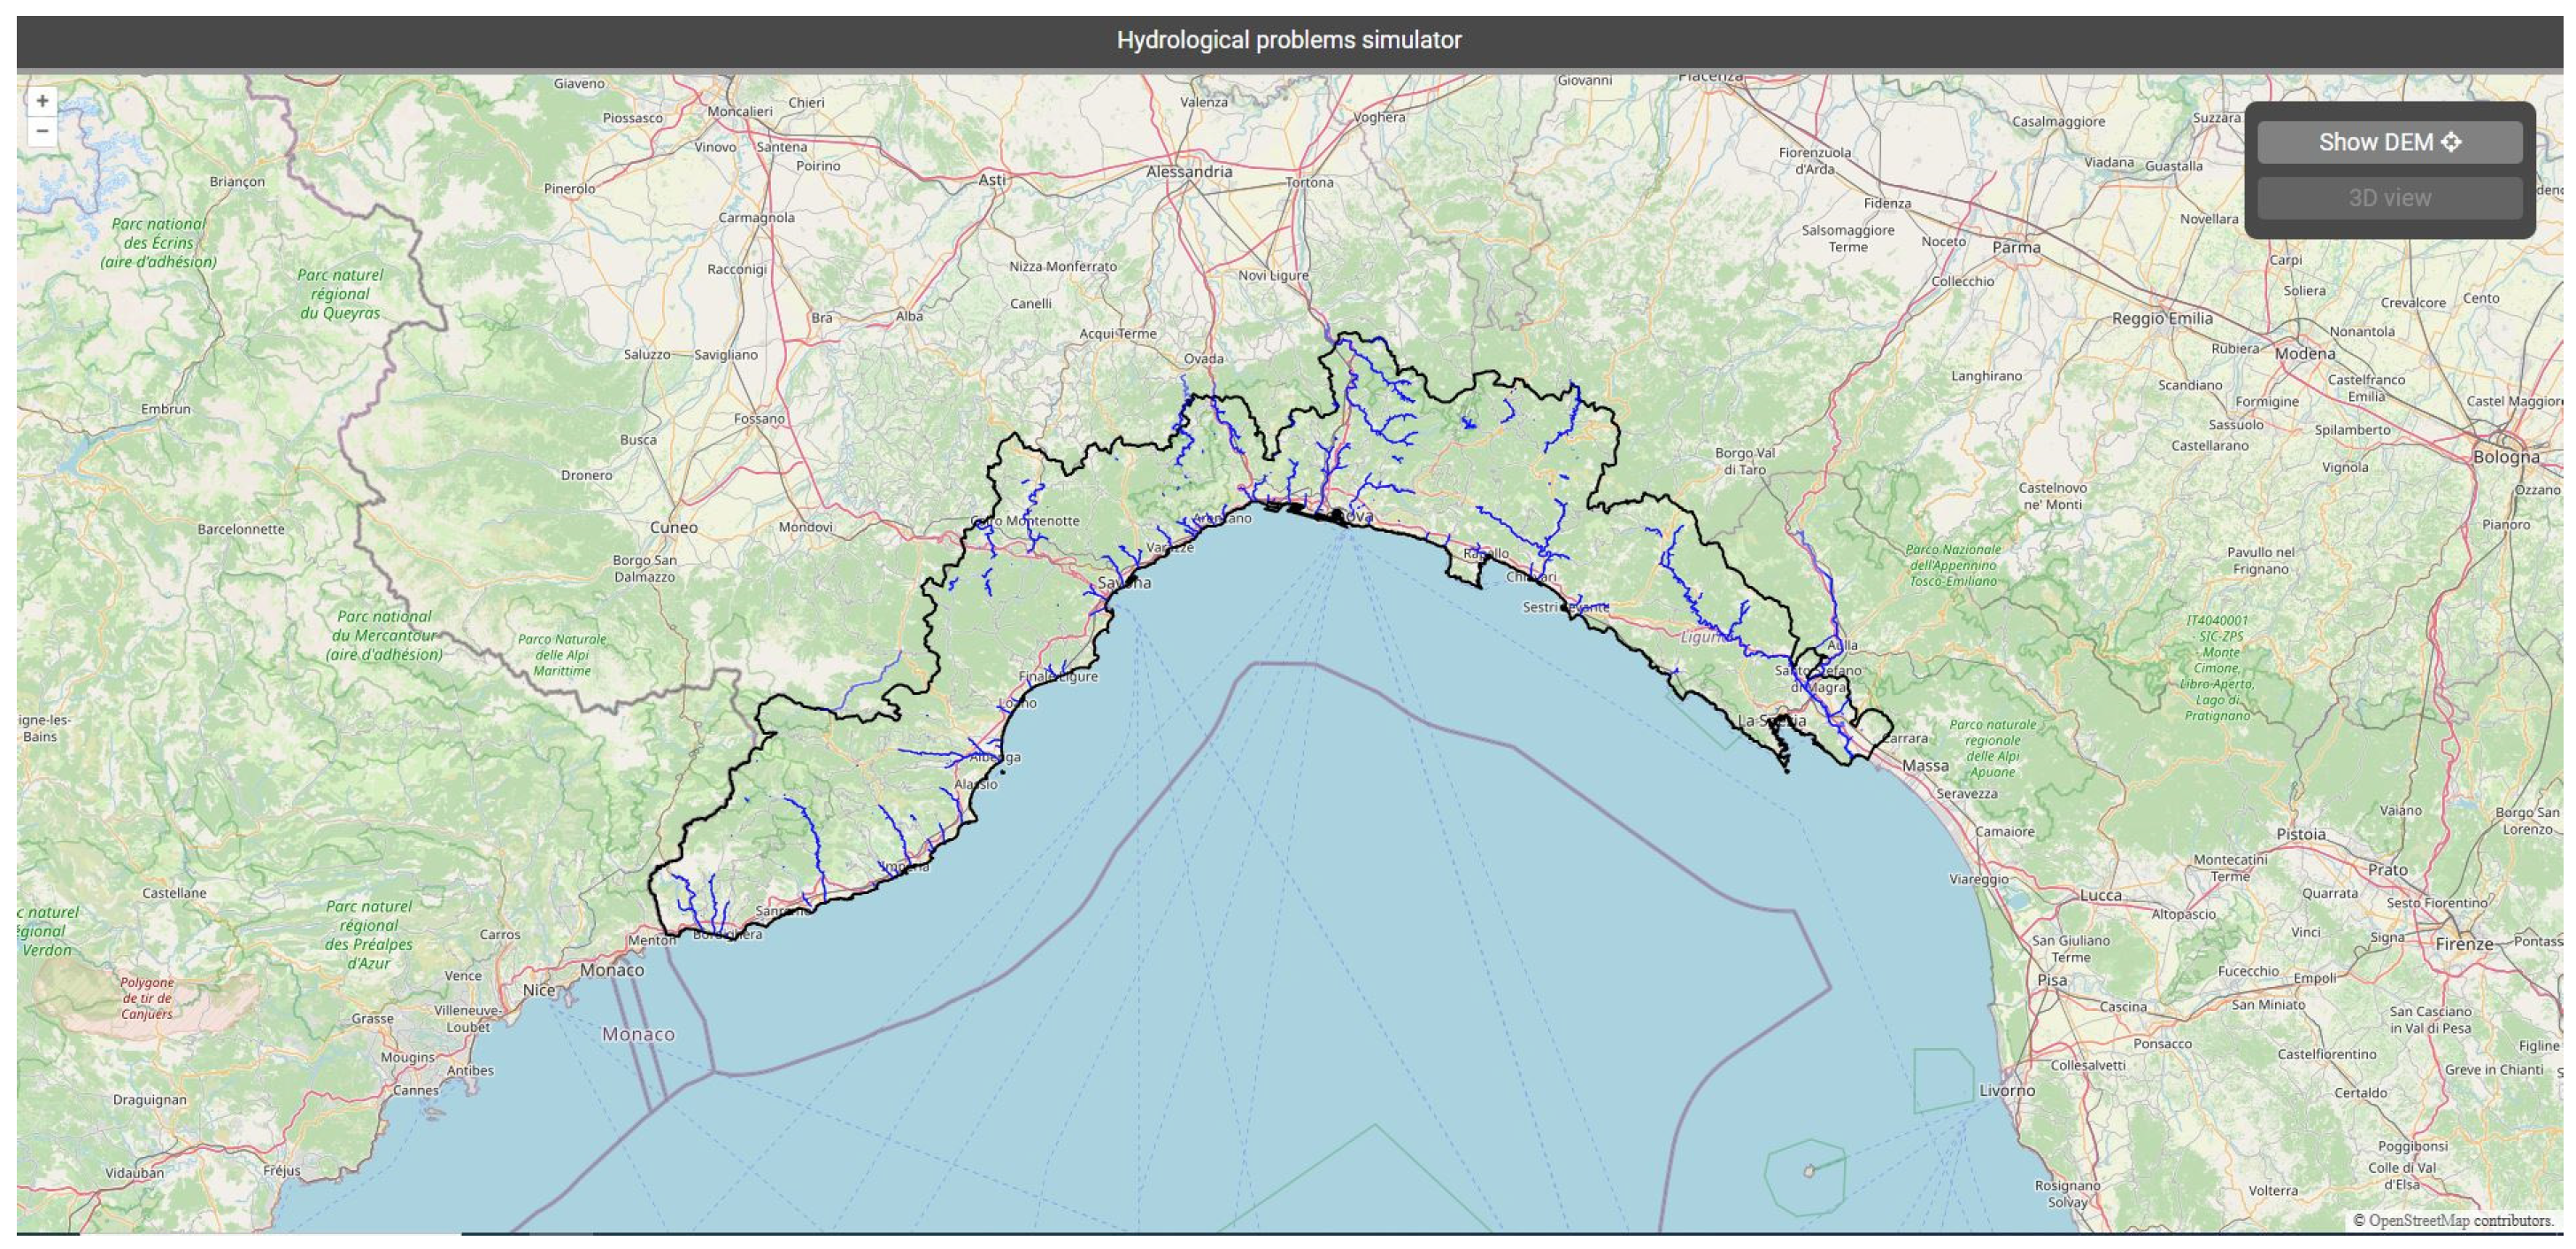Click the Monaco country label in the sea
The image size is (2576, 1249).
[638, 1034]
